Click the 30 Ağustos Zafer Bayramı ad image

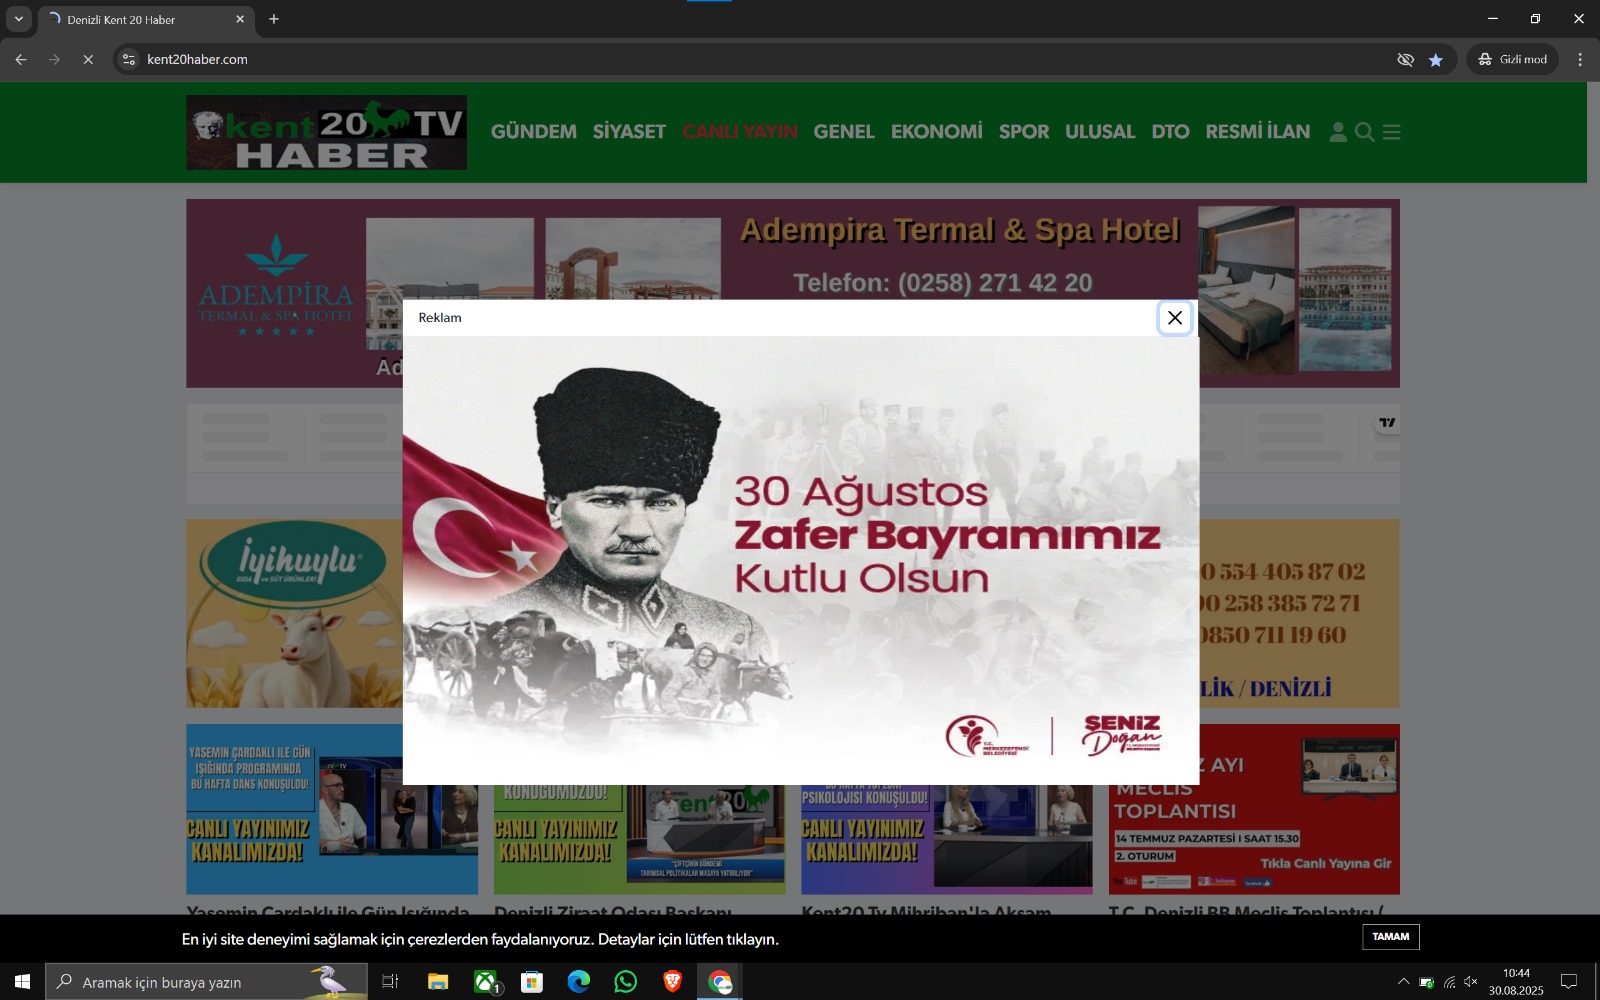(801, 560)
